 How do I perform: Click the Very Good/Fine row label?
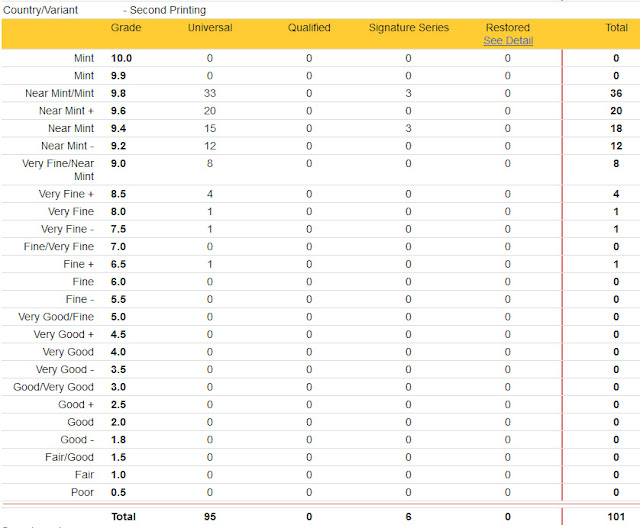[x=56, y=317]
